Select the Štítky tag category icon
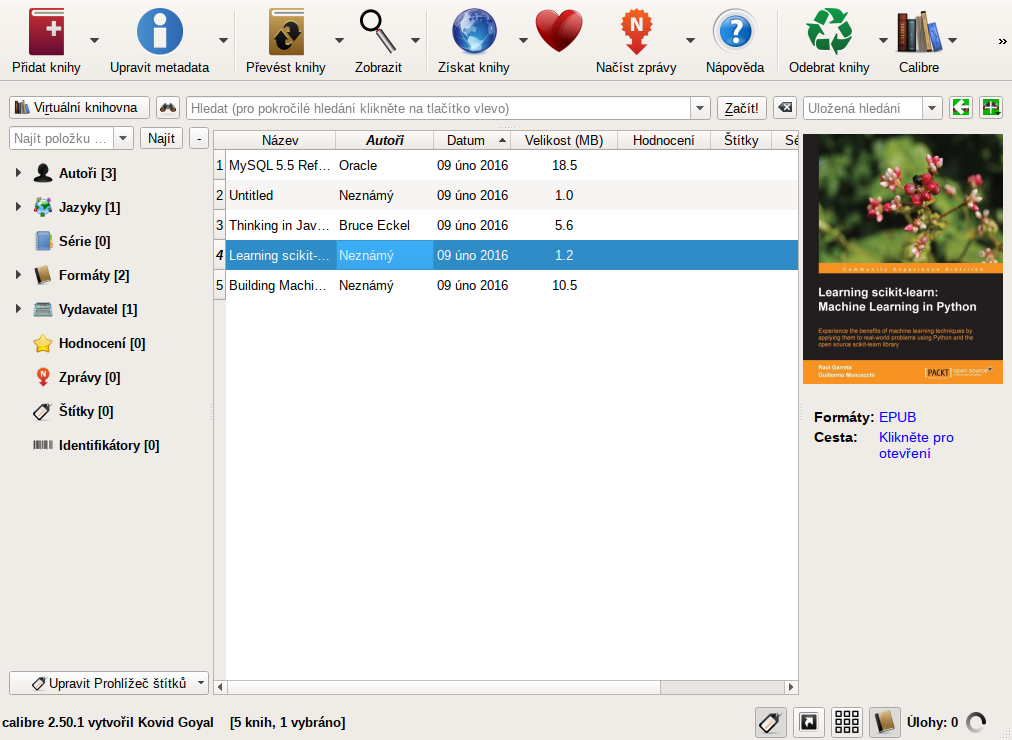 43,411
